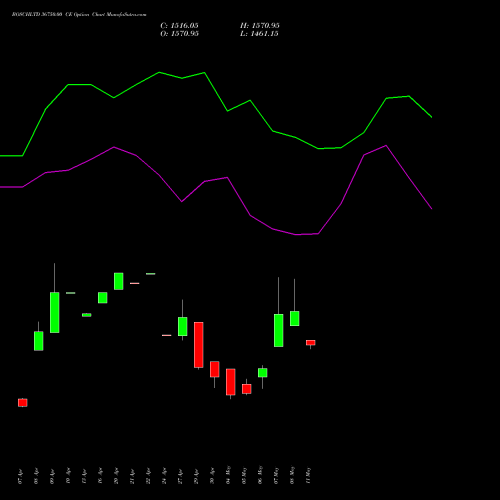Screen dimensions: 500x500
Task: Click the 07 Apr date label
Action: point(20,476)
